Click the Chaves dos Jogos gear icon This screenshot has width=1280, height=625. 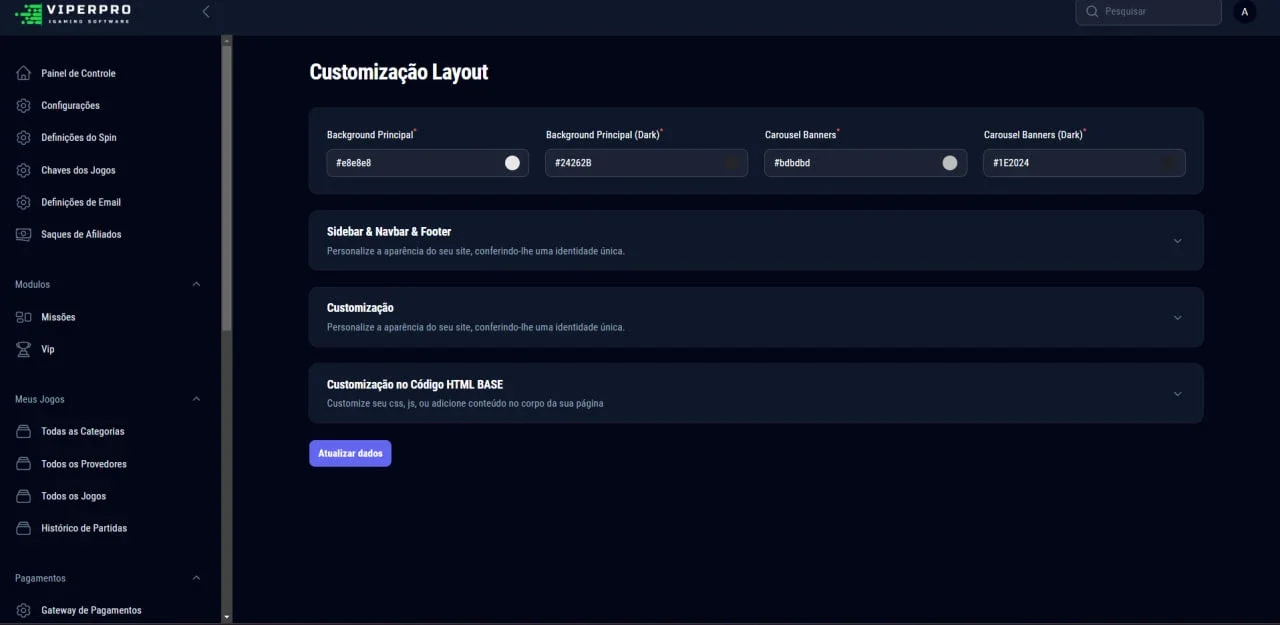point(24,170)
